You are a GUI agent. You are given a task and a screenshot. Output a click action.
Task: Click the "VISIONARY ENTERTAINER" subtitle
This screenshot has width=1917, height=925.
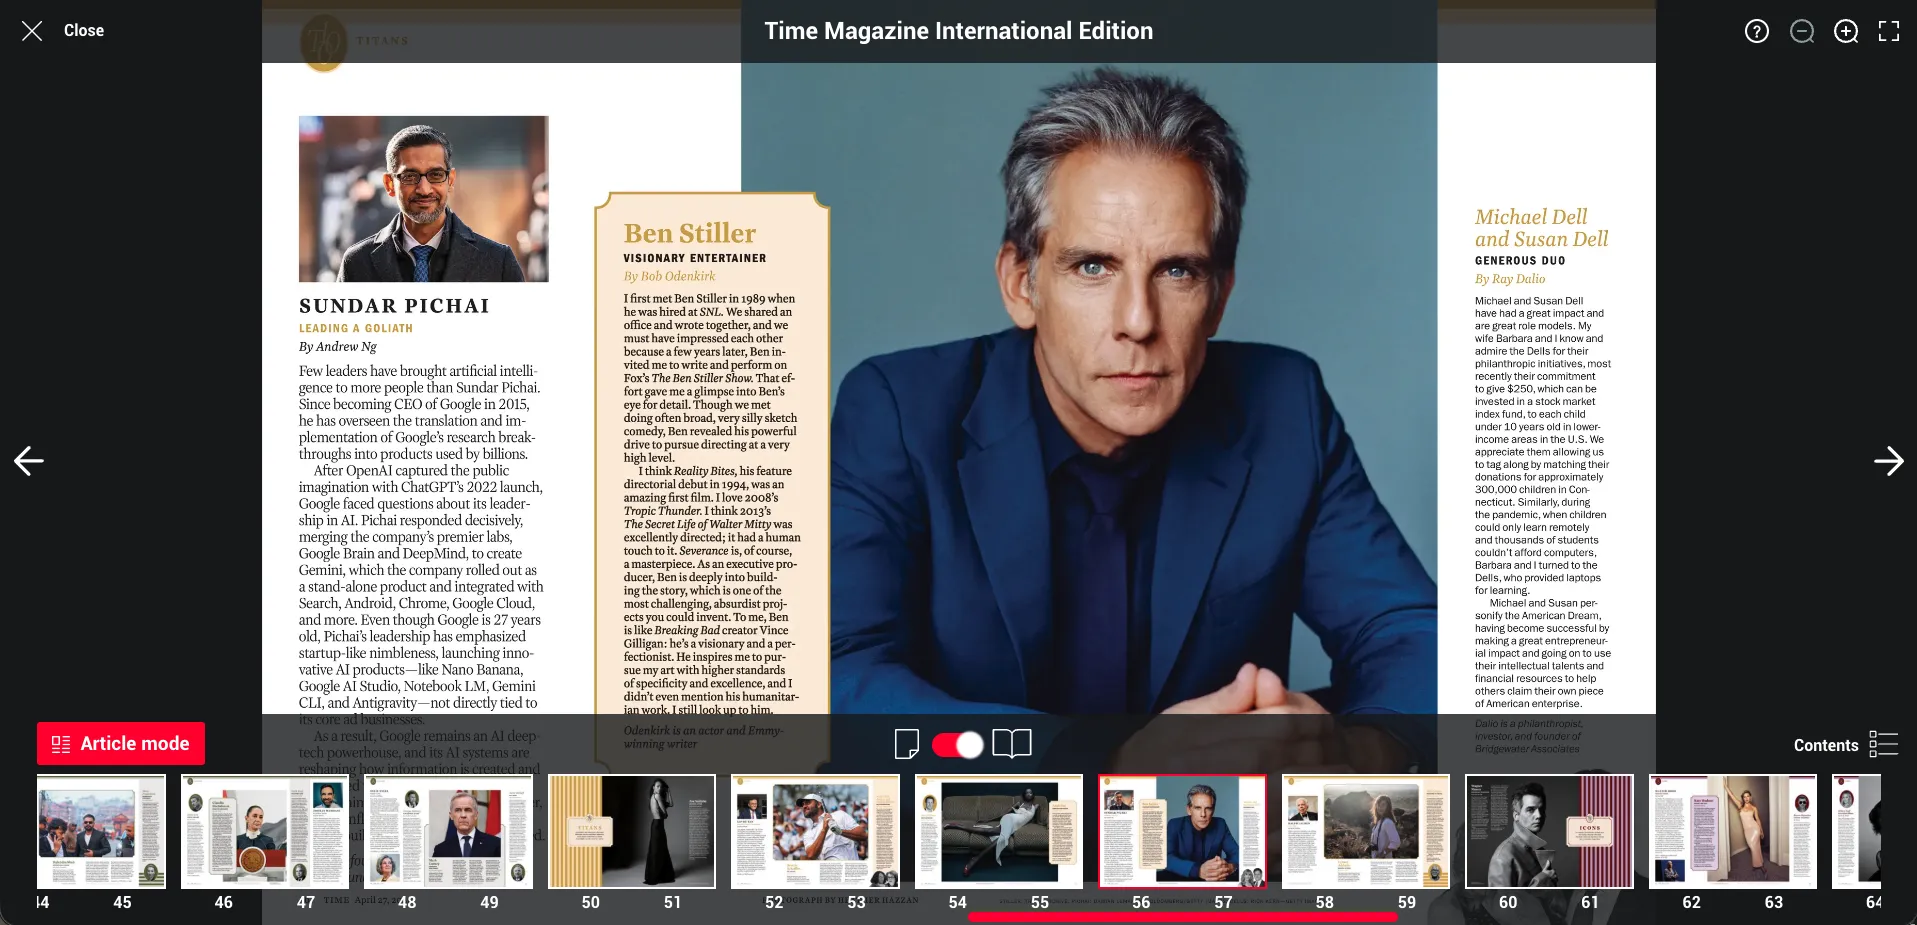695,258
